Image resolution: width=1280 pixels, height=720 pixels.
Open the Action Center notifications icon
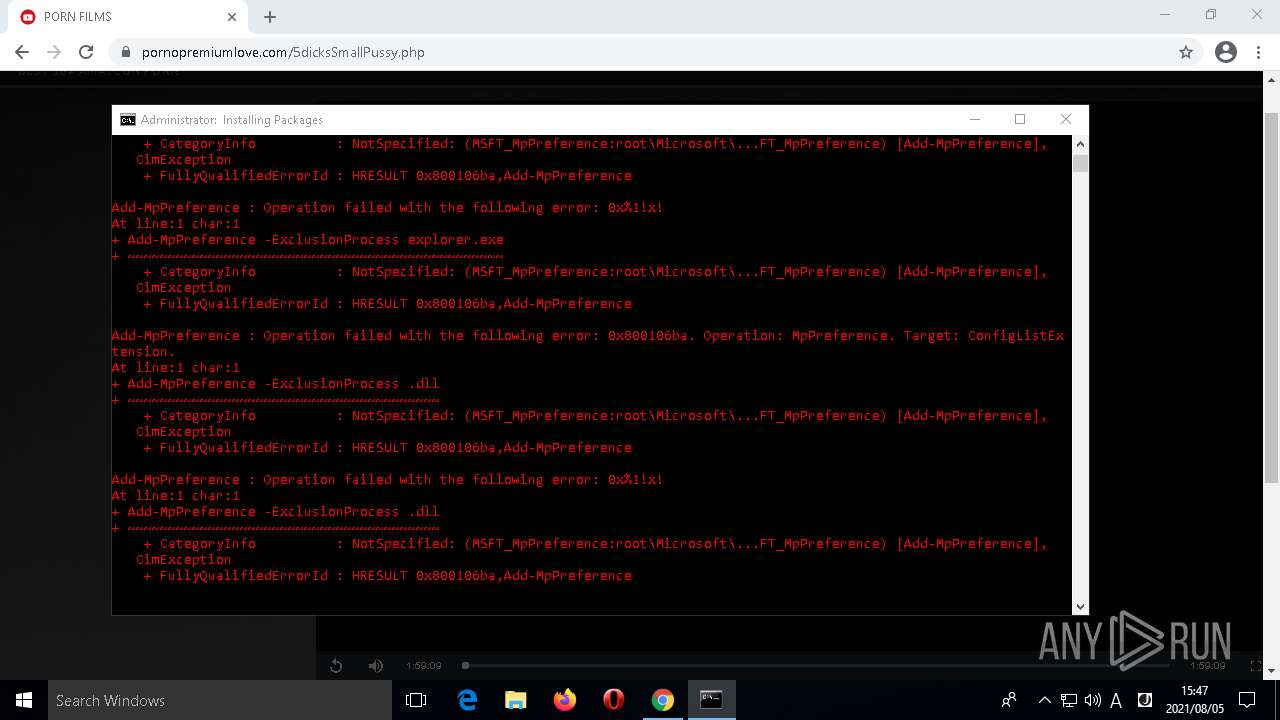point(1247,700)
